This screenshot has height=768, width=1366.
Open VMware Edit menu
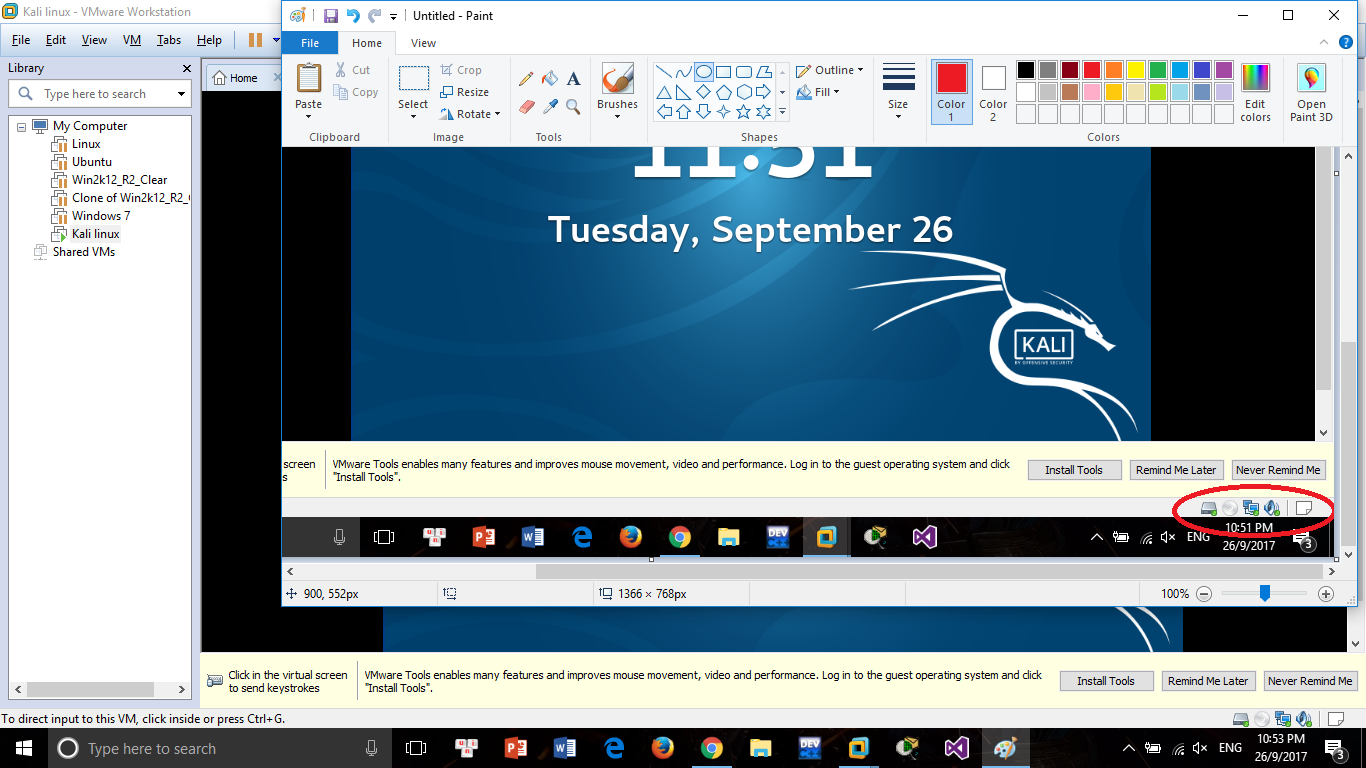pyautogui.click(x=56, y=40)
